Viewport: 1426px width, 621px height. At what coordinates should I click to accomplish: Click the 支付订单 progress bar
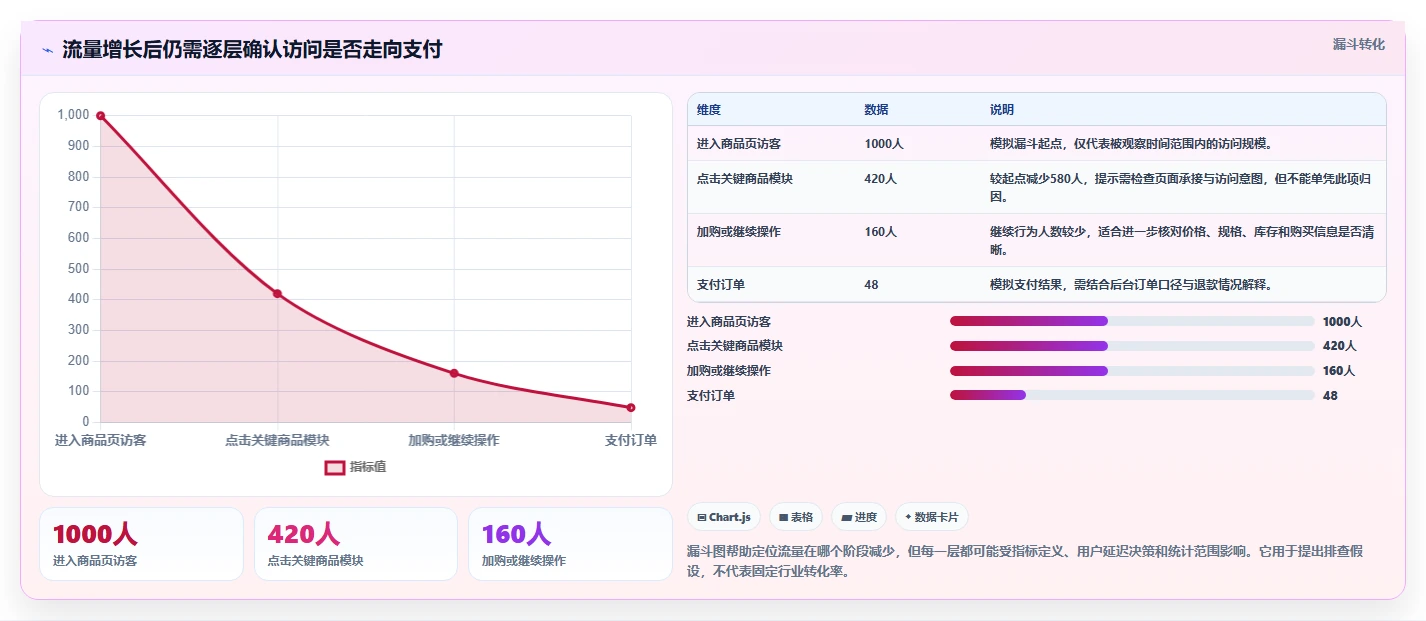(x=1132, y=395)
